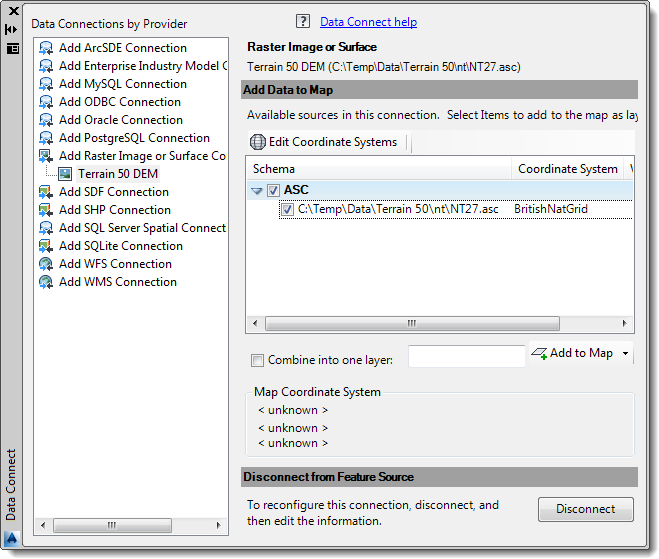Click the Terrain 50 DEM image icon
This screenshot has height=559, width=659.
coord(65,174)
